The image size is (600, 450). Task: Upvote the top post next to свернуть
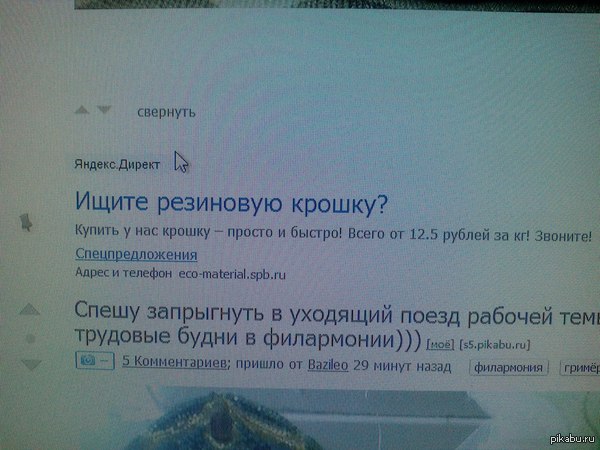[82, 111]
